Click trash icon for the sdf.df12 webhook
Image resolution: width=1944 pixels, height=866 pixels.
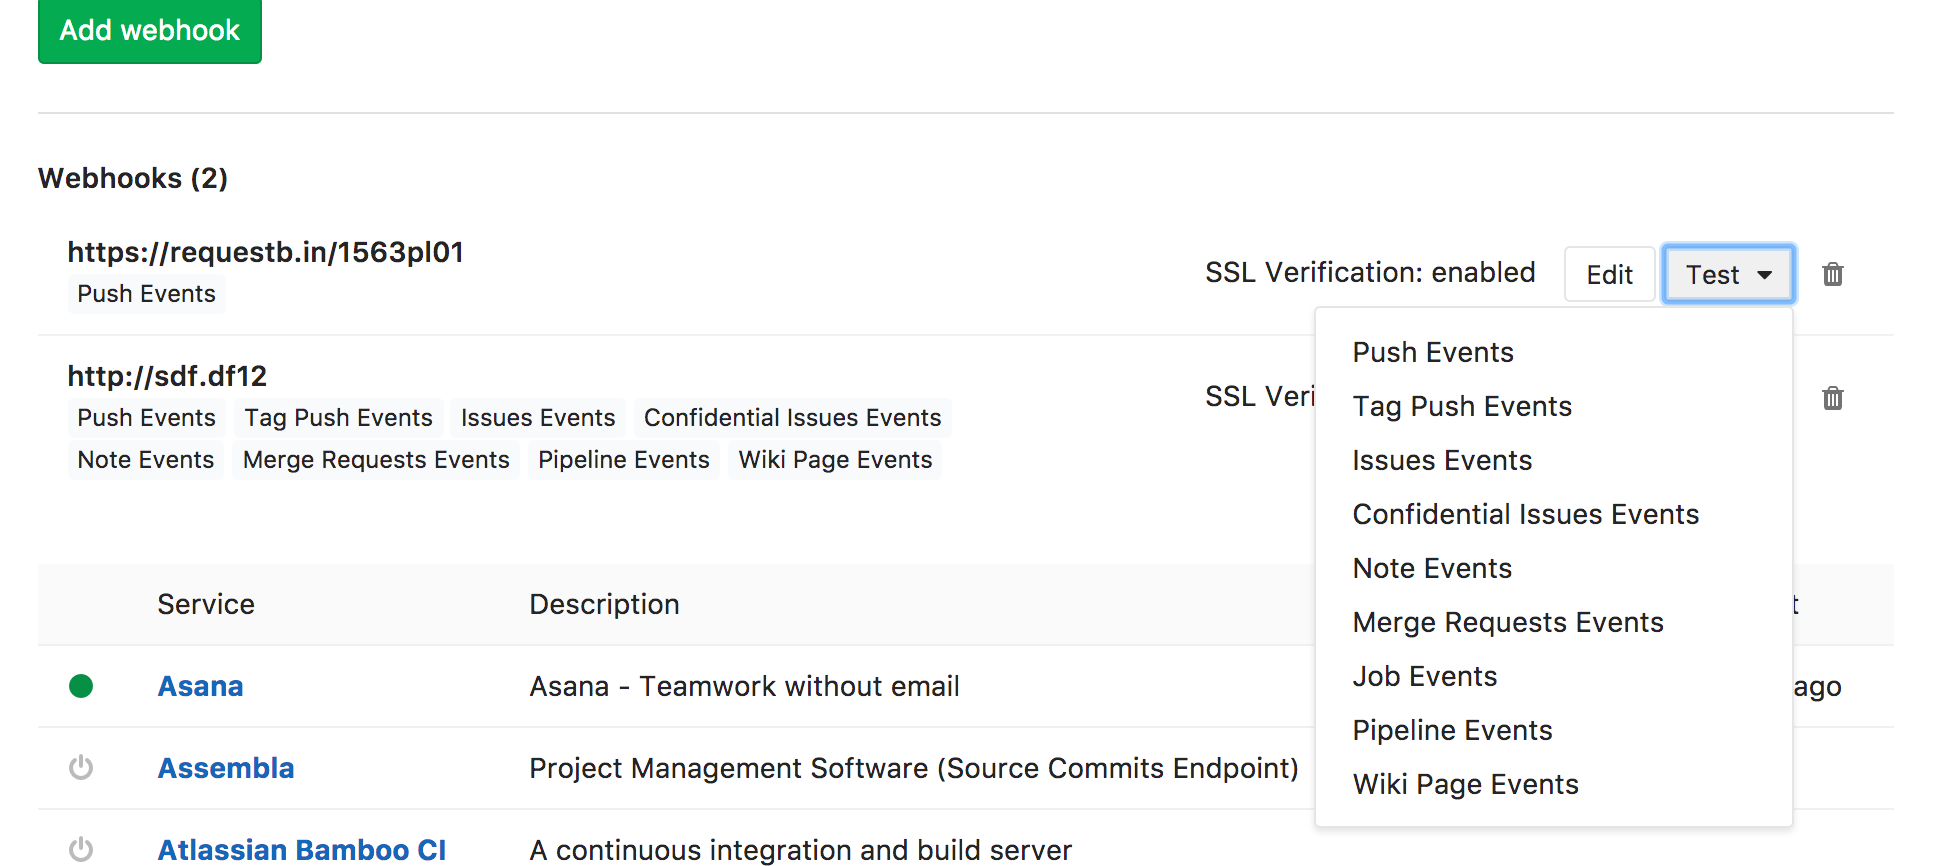click(x=1832, y=398)
